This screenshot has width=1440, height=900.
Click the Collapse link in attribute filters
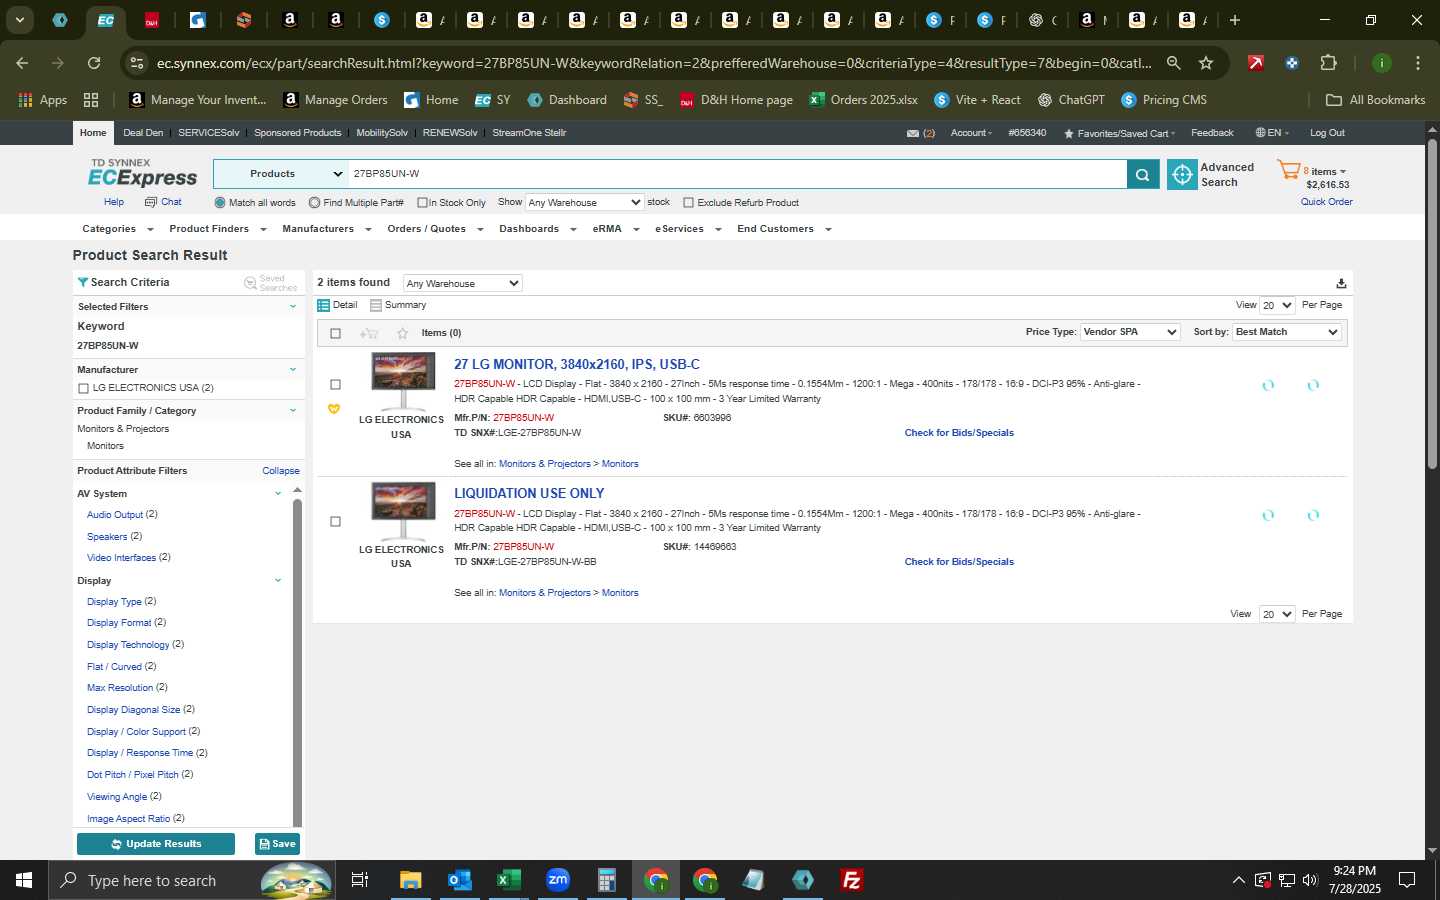coord(281,471)
